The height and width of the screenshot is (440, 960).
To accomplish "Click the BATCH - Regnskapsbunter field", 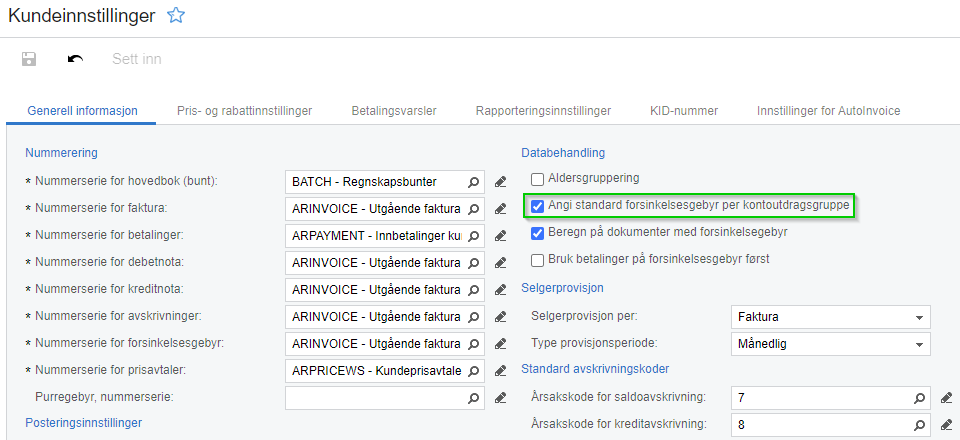I will (385, 182).
